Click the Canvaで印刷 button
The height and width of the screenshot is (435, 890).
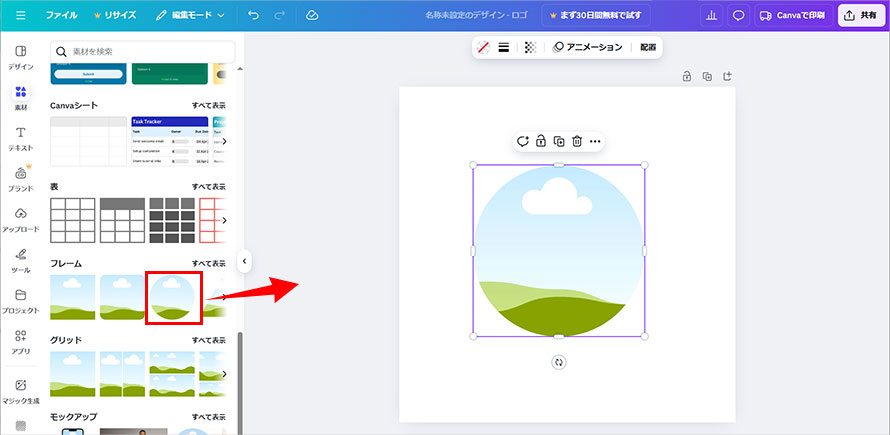click(794, 15)
